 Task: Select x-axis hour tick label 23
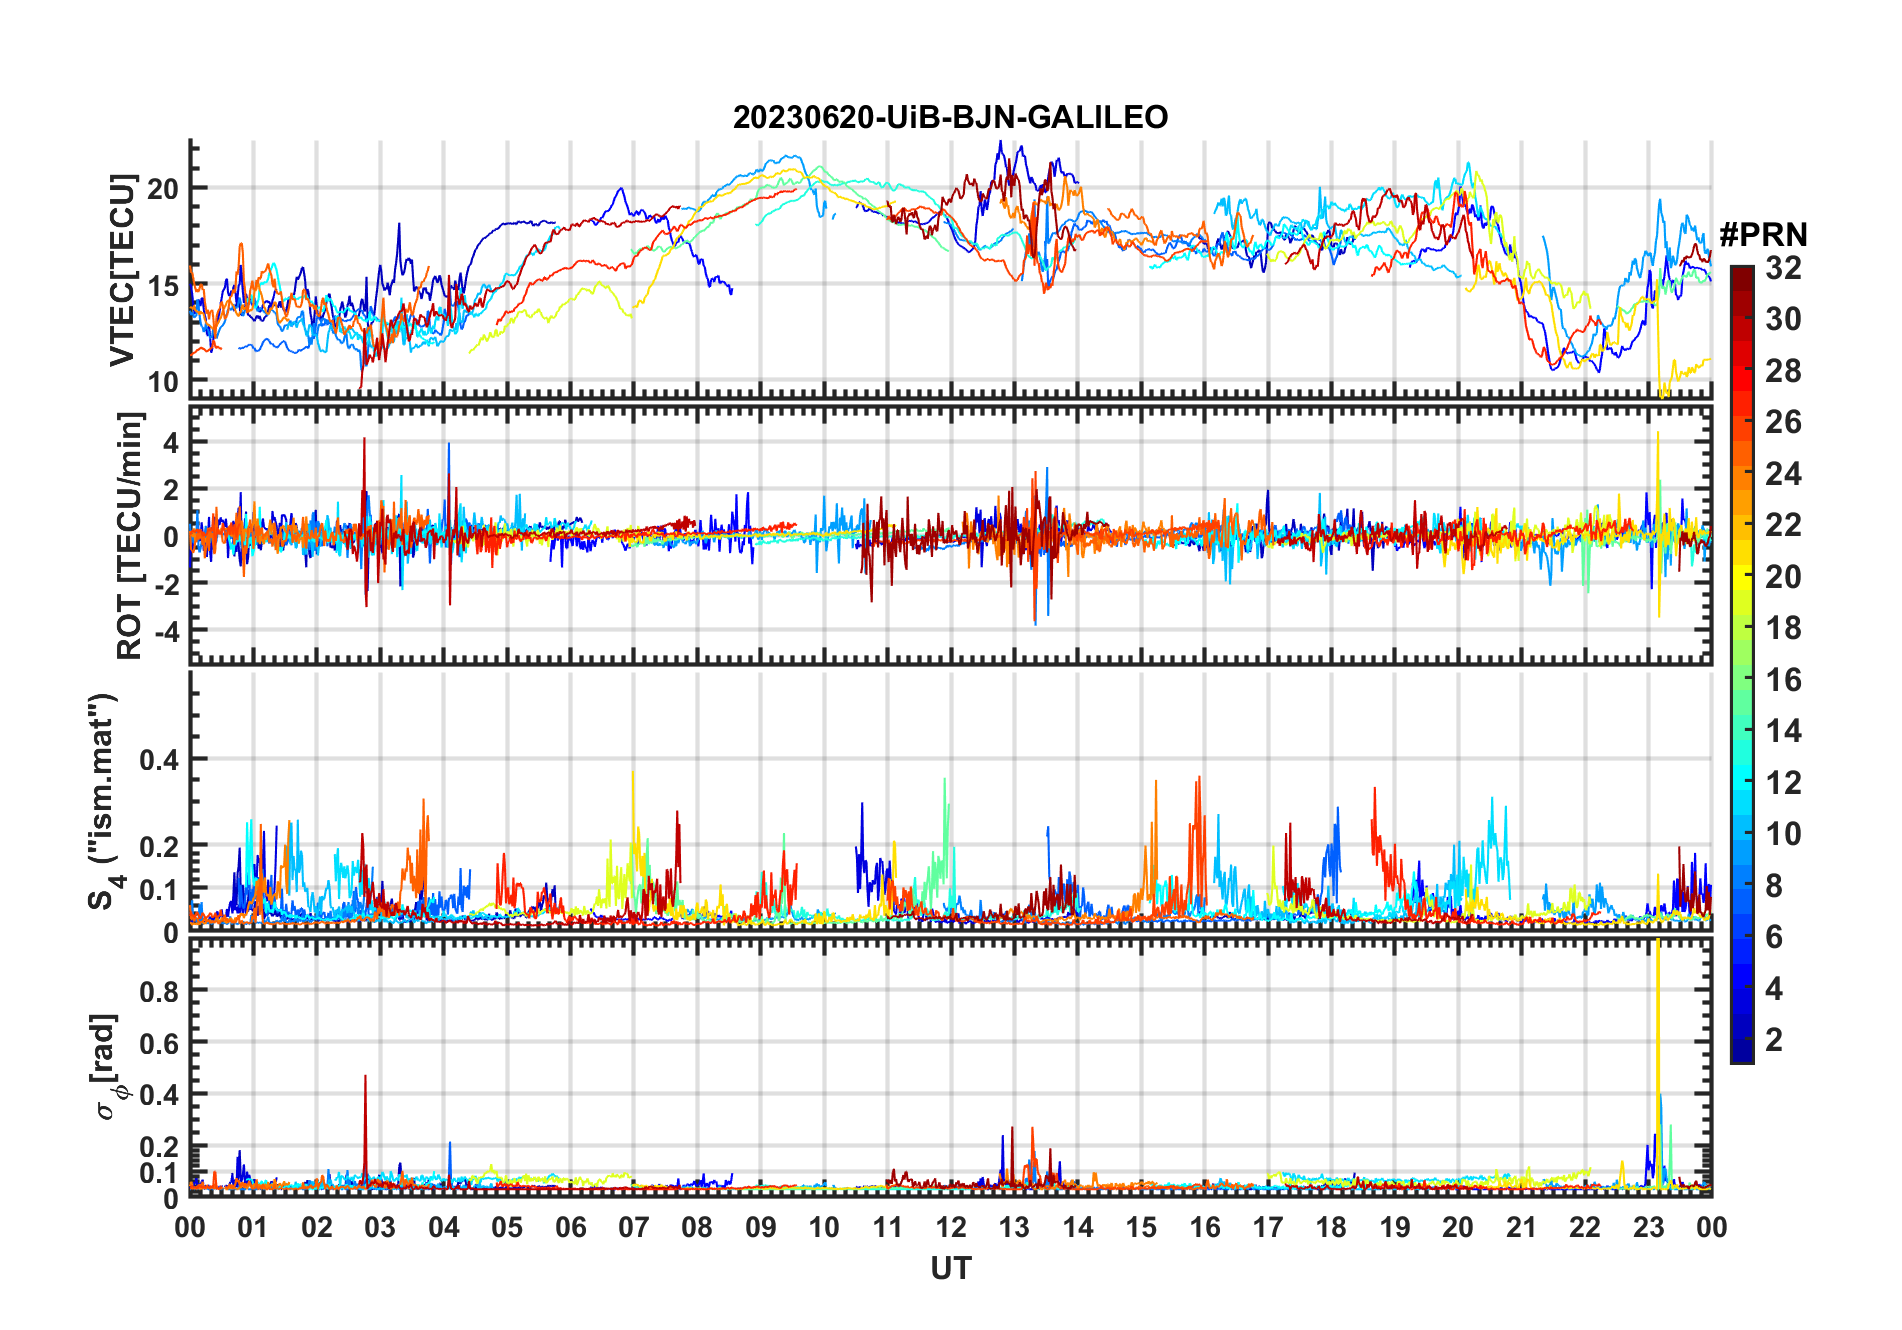tap(1648, 1228)
